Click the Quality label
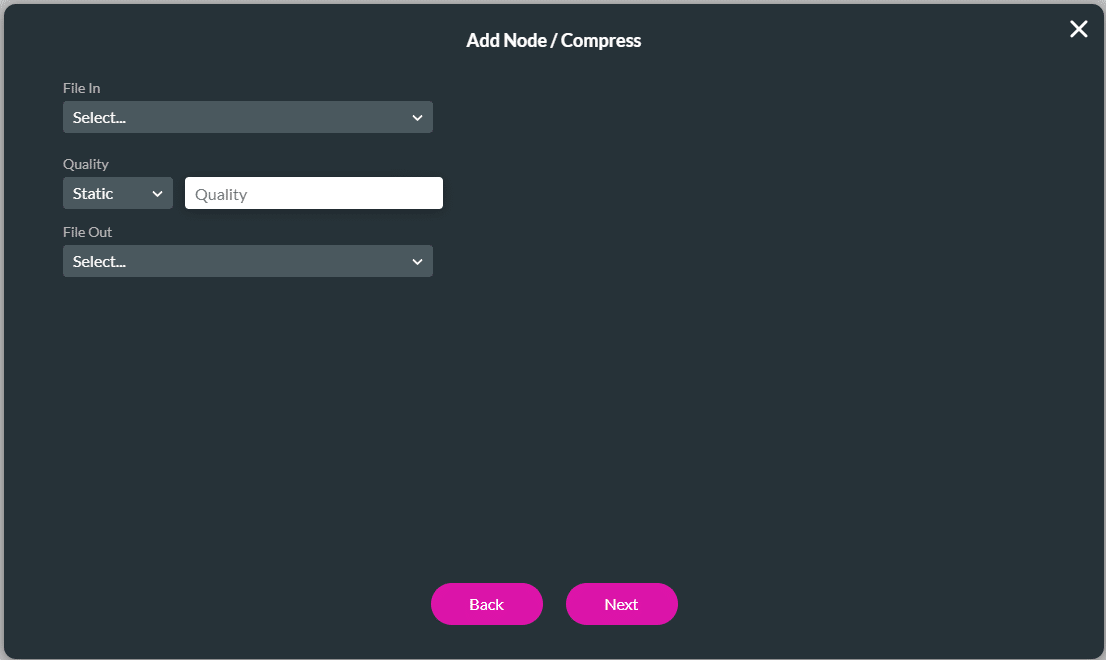Viewport: 1106px width, 660px height. (86, 164)
